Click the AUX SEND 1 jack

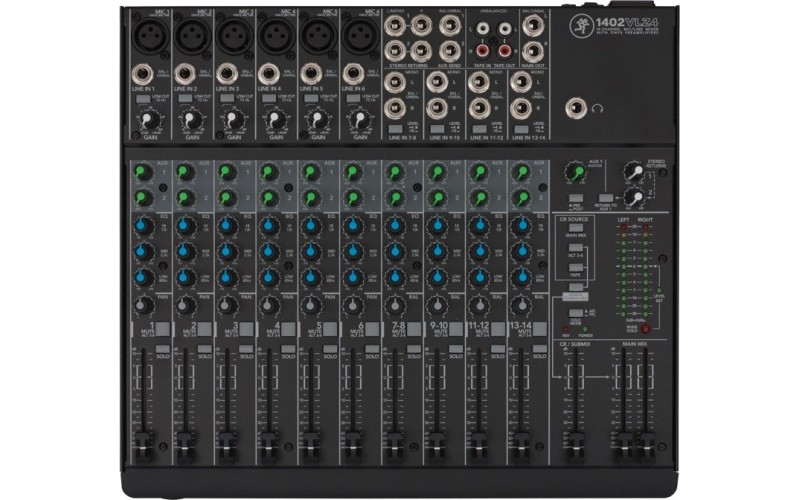449,25
